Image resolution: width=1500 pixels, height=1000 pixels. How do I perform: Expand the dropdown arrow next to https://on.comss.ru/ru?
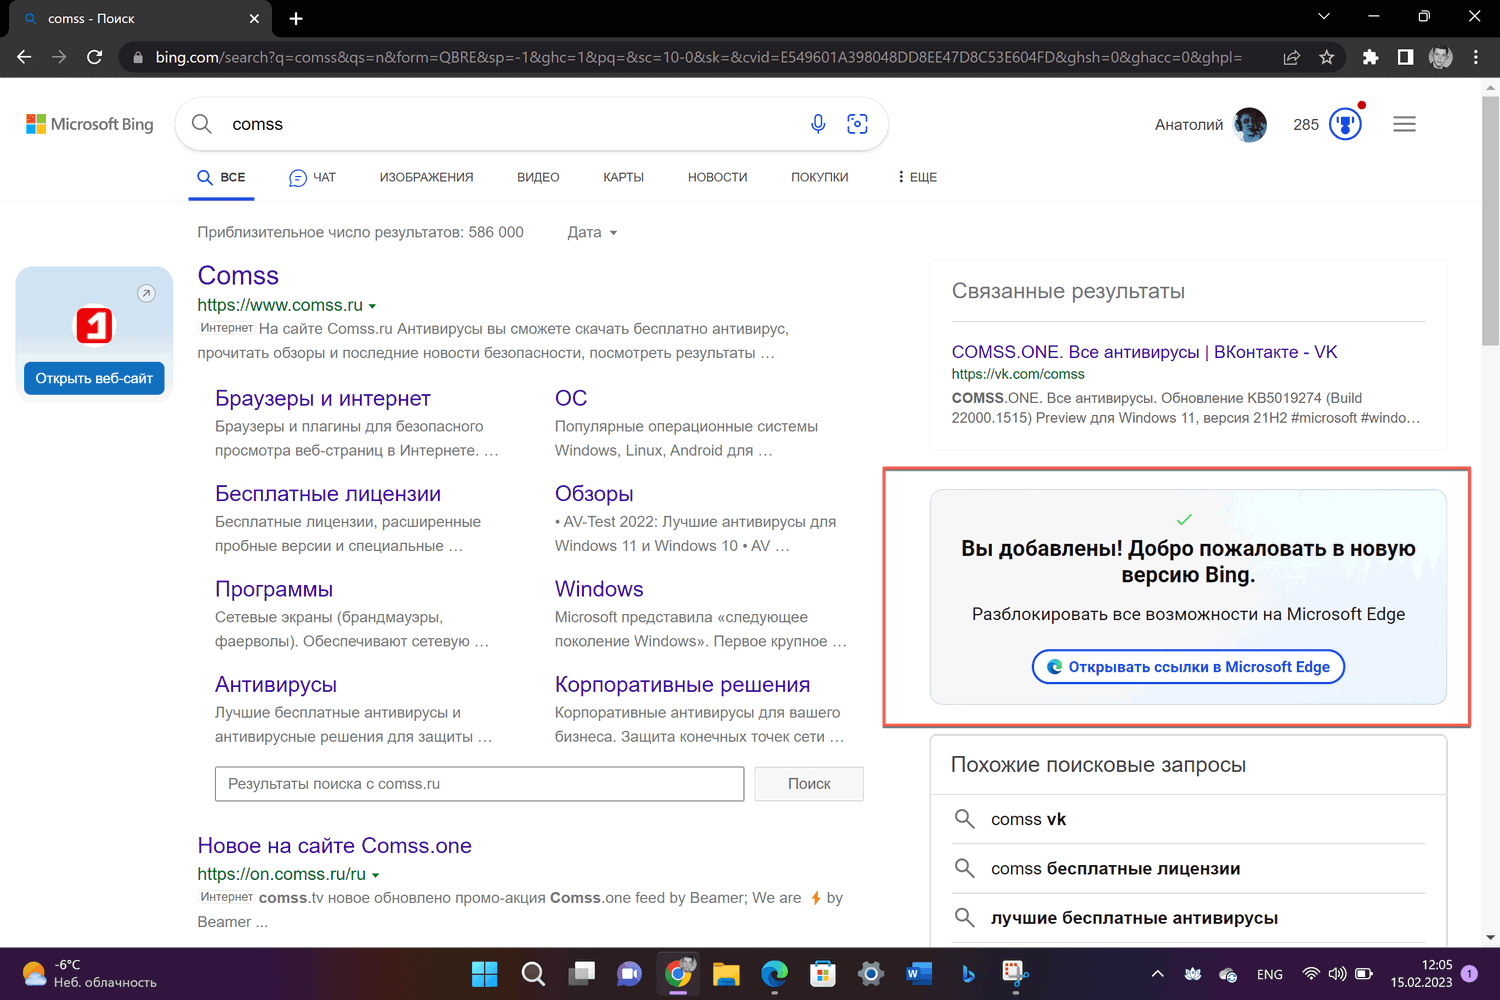375,875
